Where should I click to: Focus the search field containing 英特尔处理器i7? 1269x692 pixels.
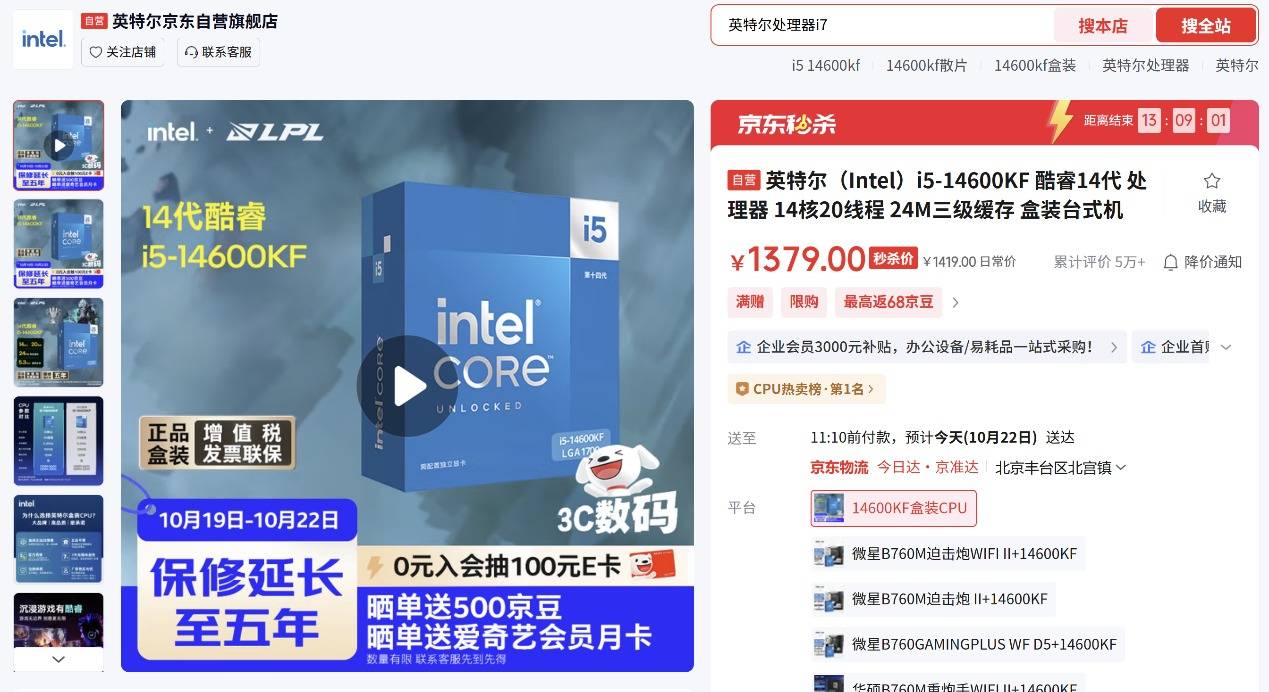point(883,26)
